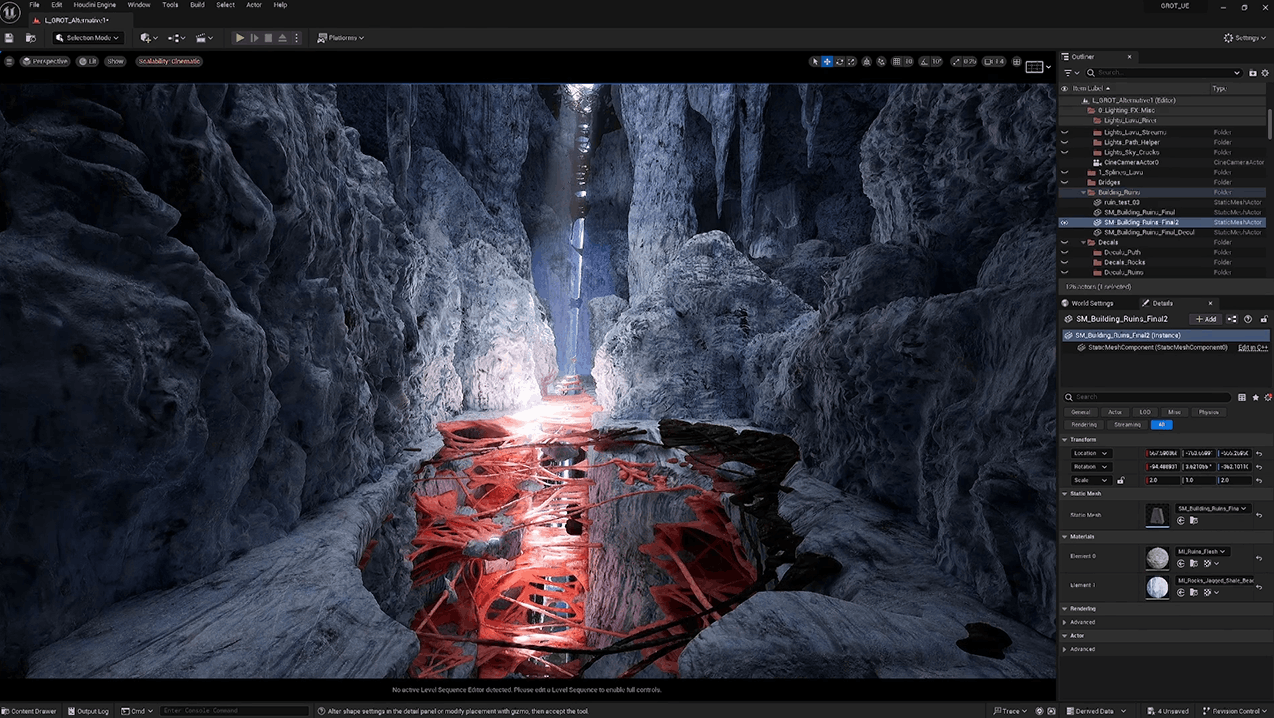This screenshot has height=718, width=1274.
Task: Click the Save current level icon
Action: pyautogui.click(x=9, y=38)
